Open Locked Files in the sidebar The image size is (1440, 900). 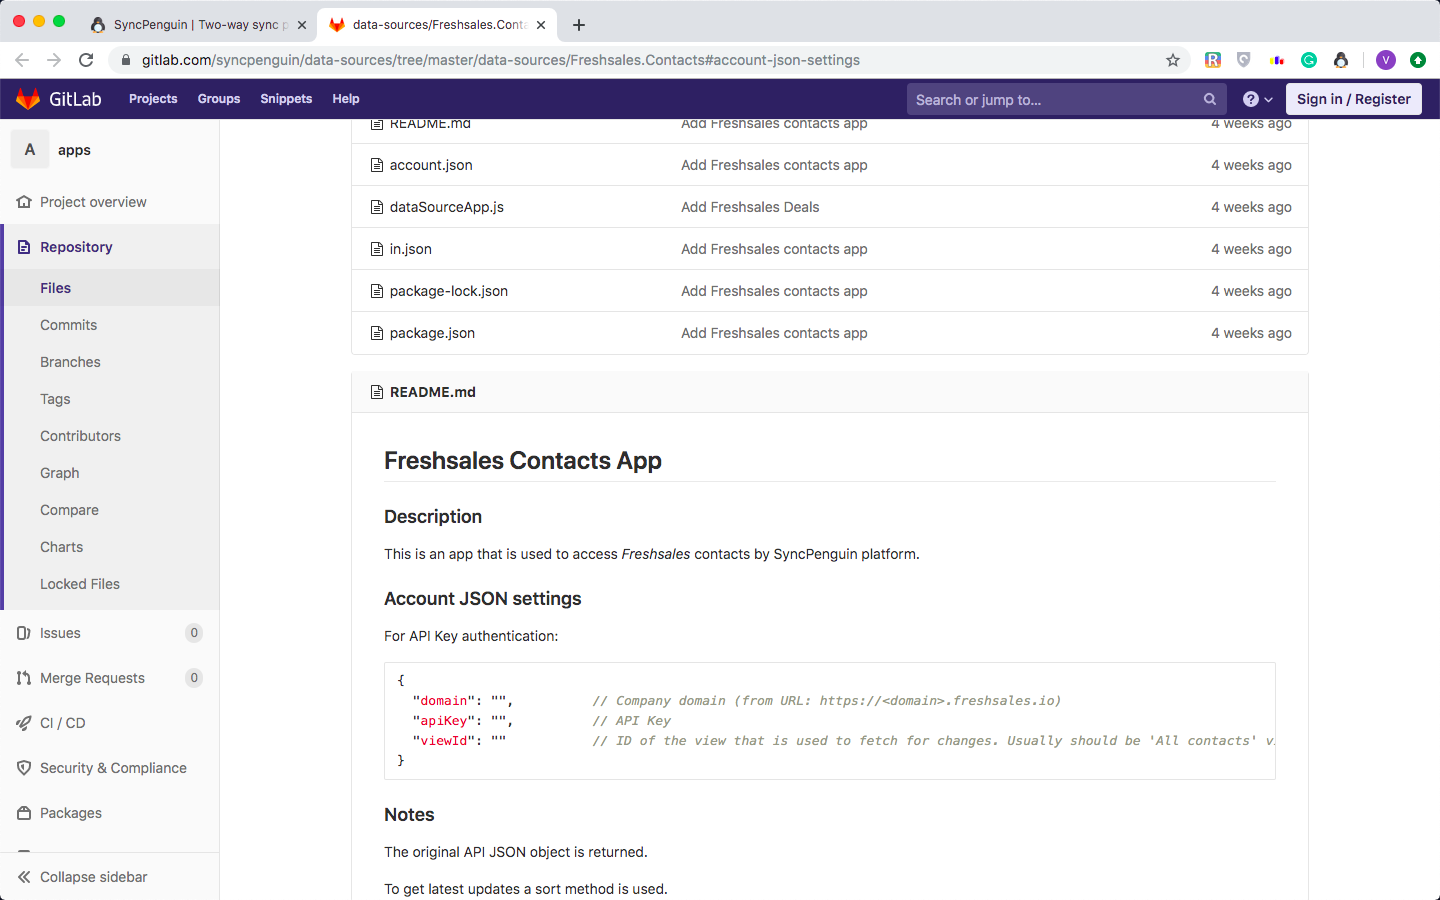coord(80,584)
